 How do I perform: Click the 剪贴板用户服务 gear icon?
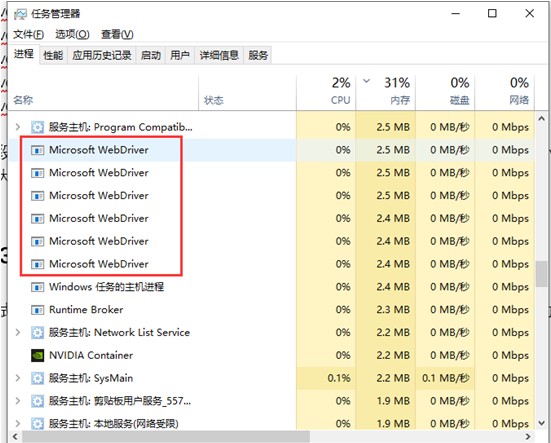[x=37, y=401]
